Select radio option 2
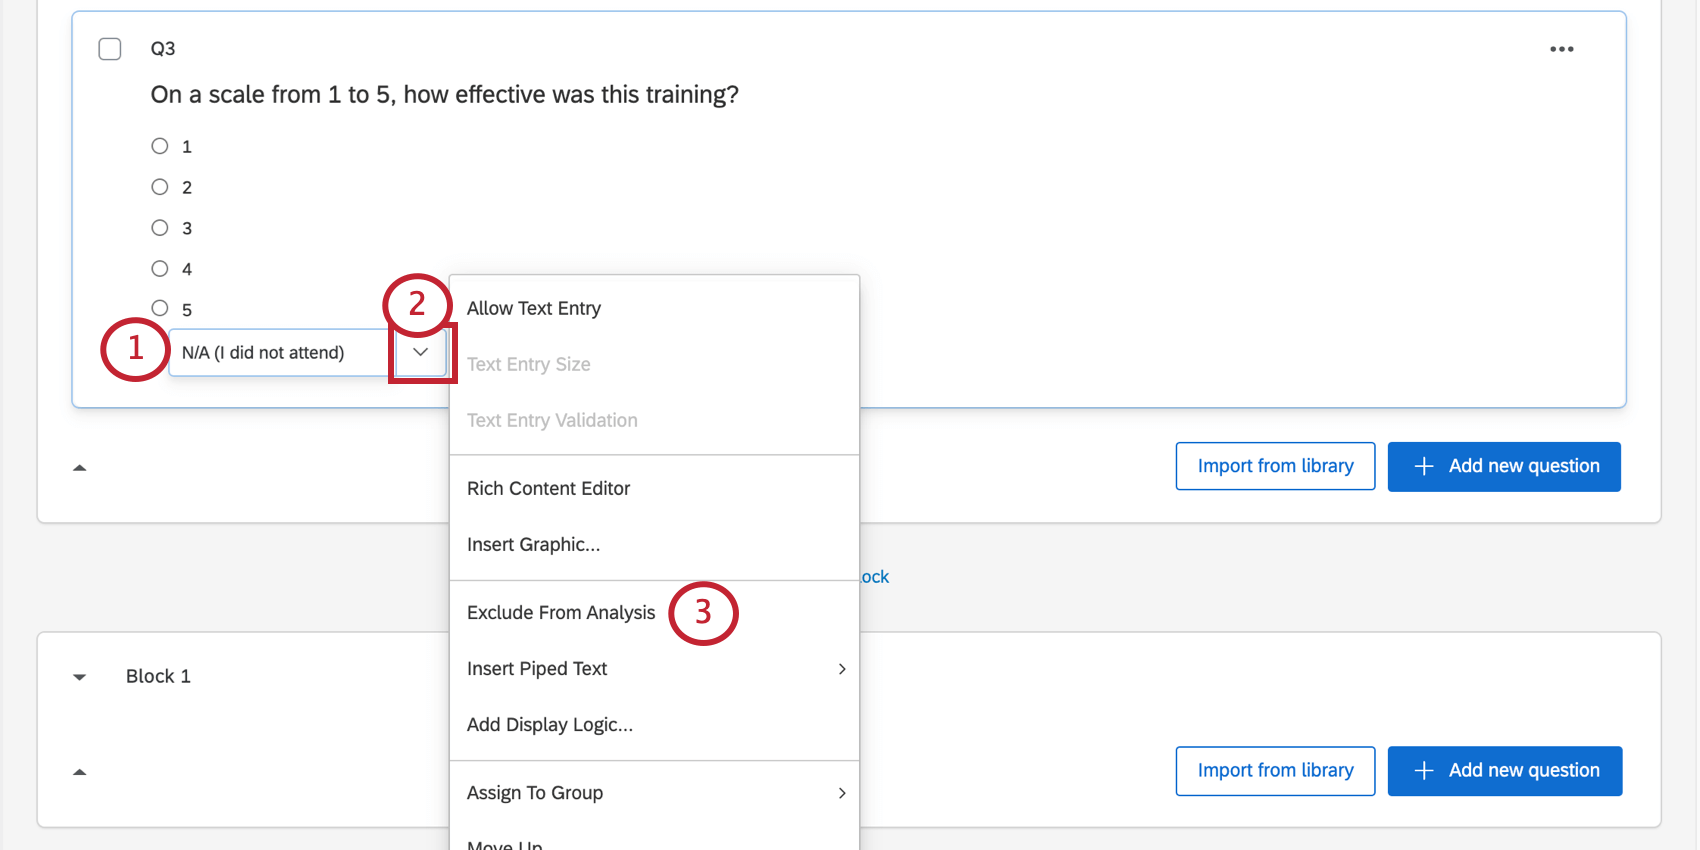Image resolution: width=1700 pixels, height=850 pixels. click(160, 187)
